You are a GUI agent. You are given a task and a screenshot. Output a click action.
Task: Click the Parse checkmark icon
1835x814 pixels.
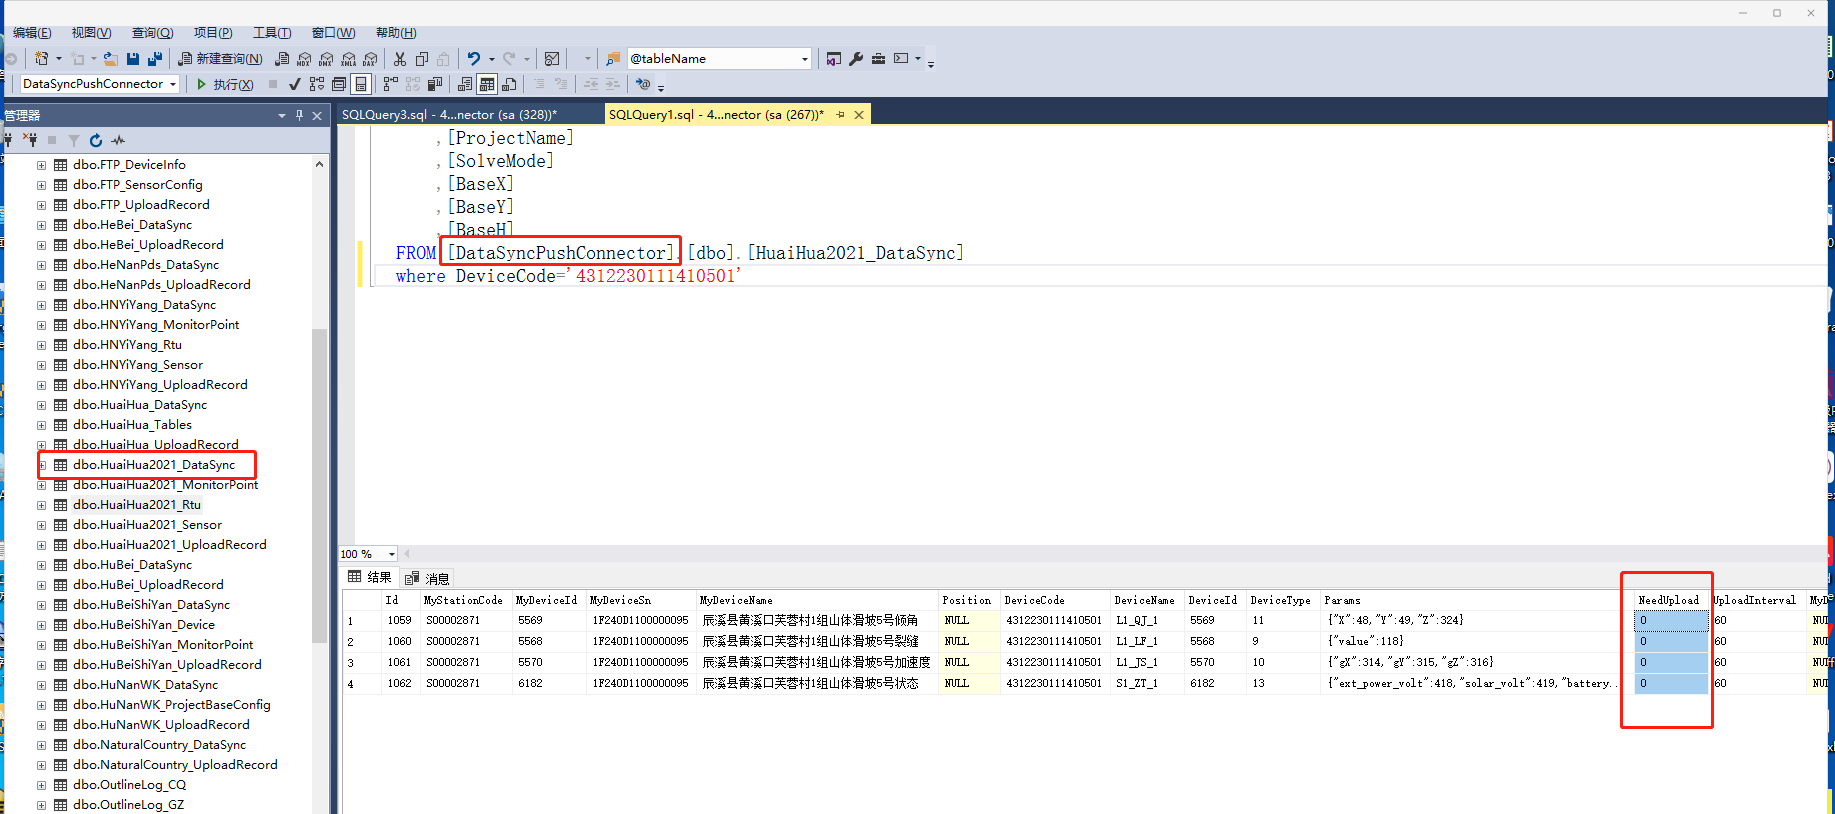294,85
